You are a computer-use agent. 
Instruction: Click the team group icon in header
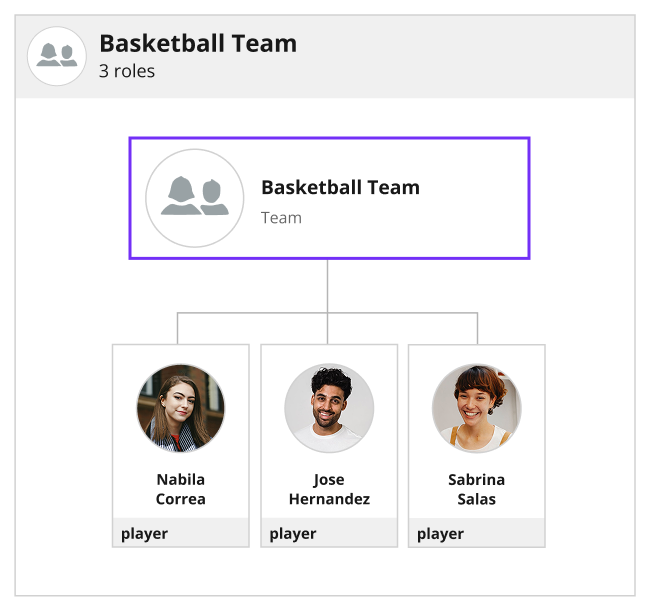(x=57, y=56)
